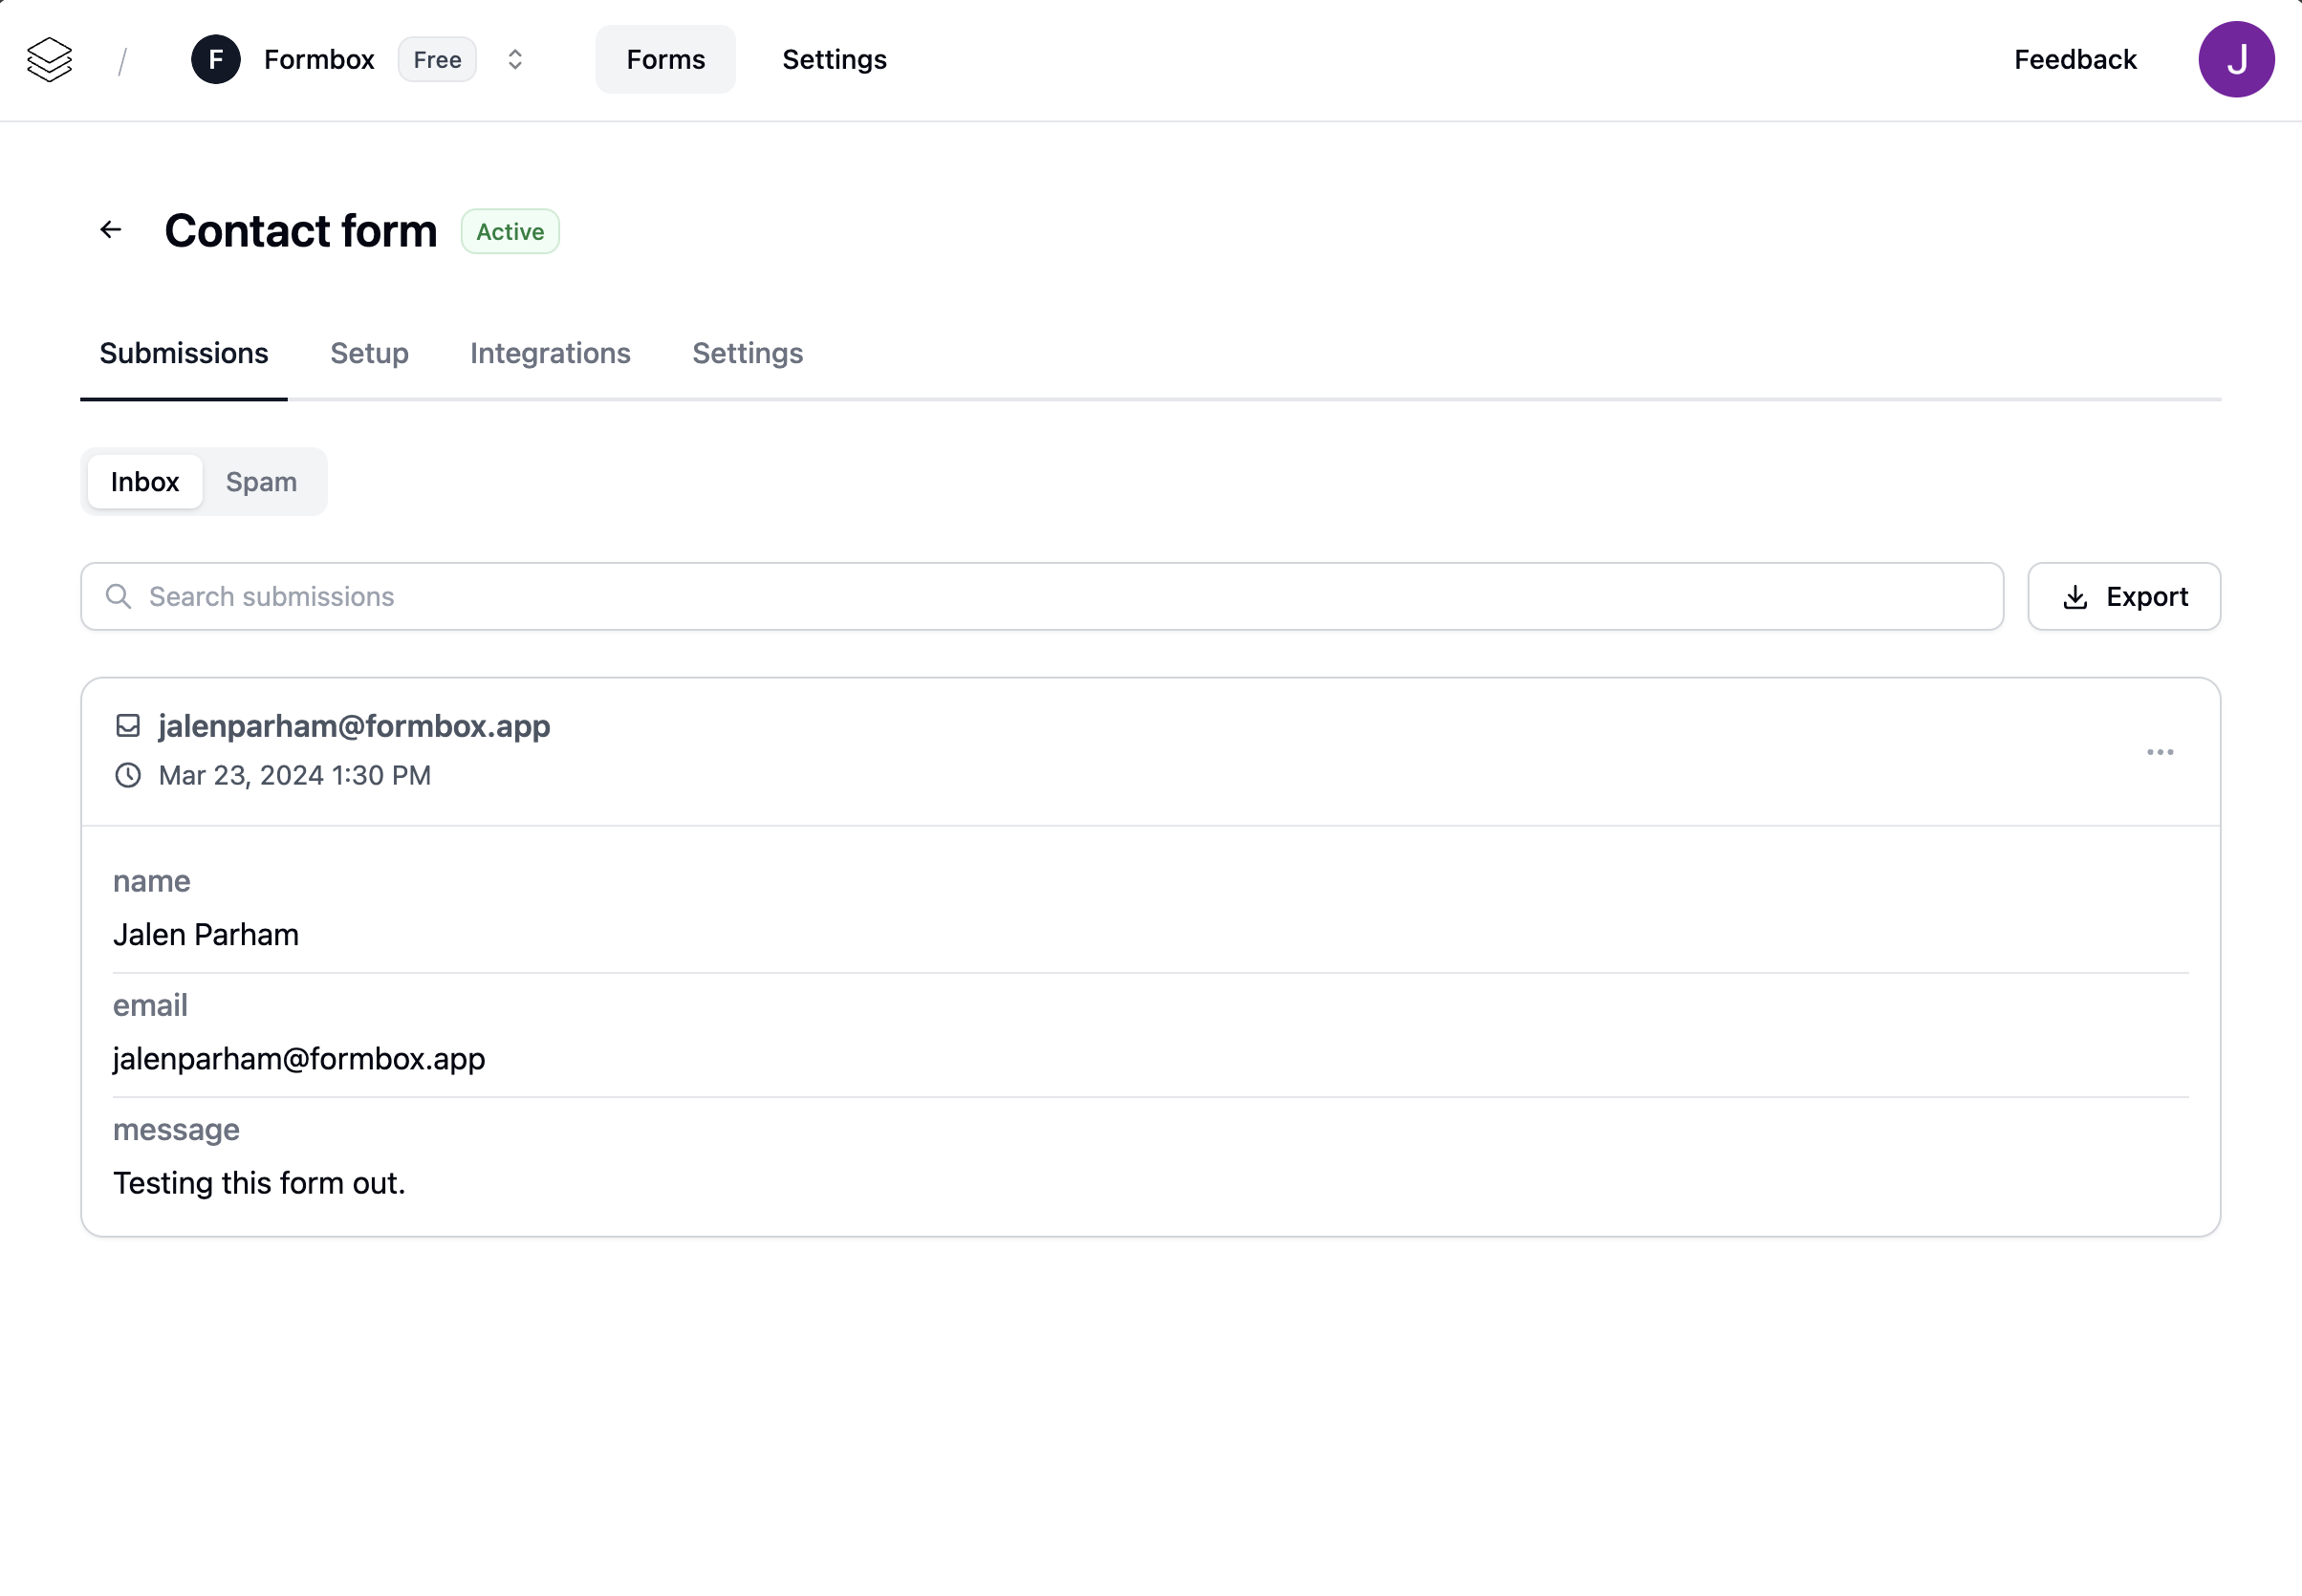Open the form Settings tab

pos(747,353)
